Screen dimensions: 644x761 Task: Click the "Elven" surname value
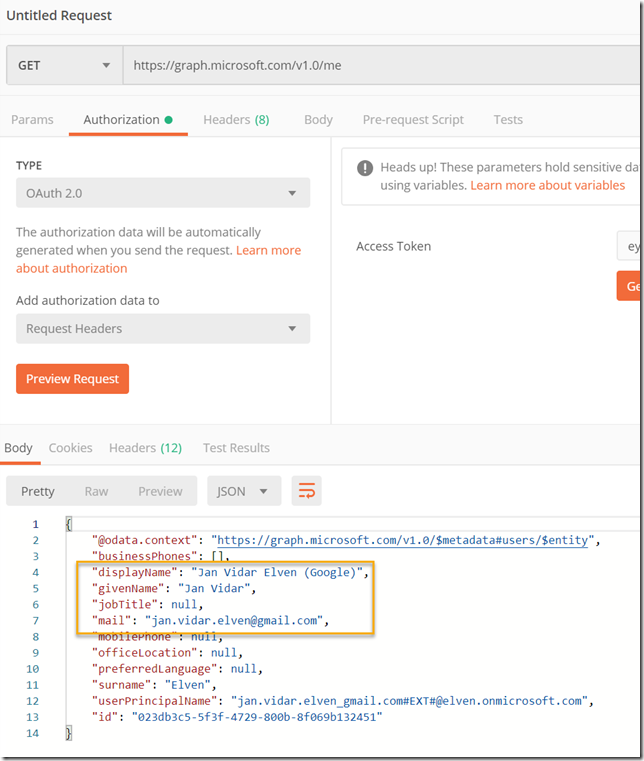187,685
